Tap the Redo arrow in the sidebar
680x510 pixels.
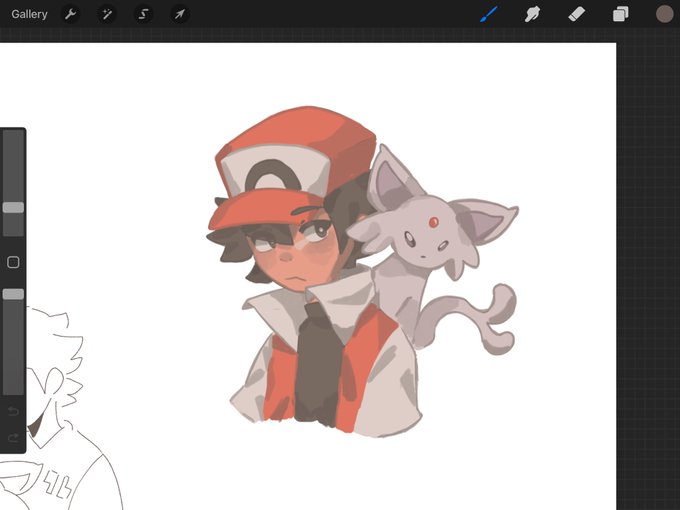coord(13,438)
